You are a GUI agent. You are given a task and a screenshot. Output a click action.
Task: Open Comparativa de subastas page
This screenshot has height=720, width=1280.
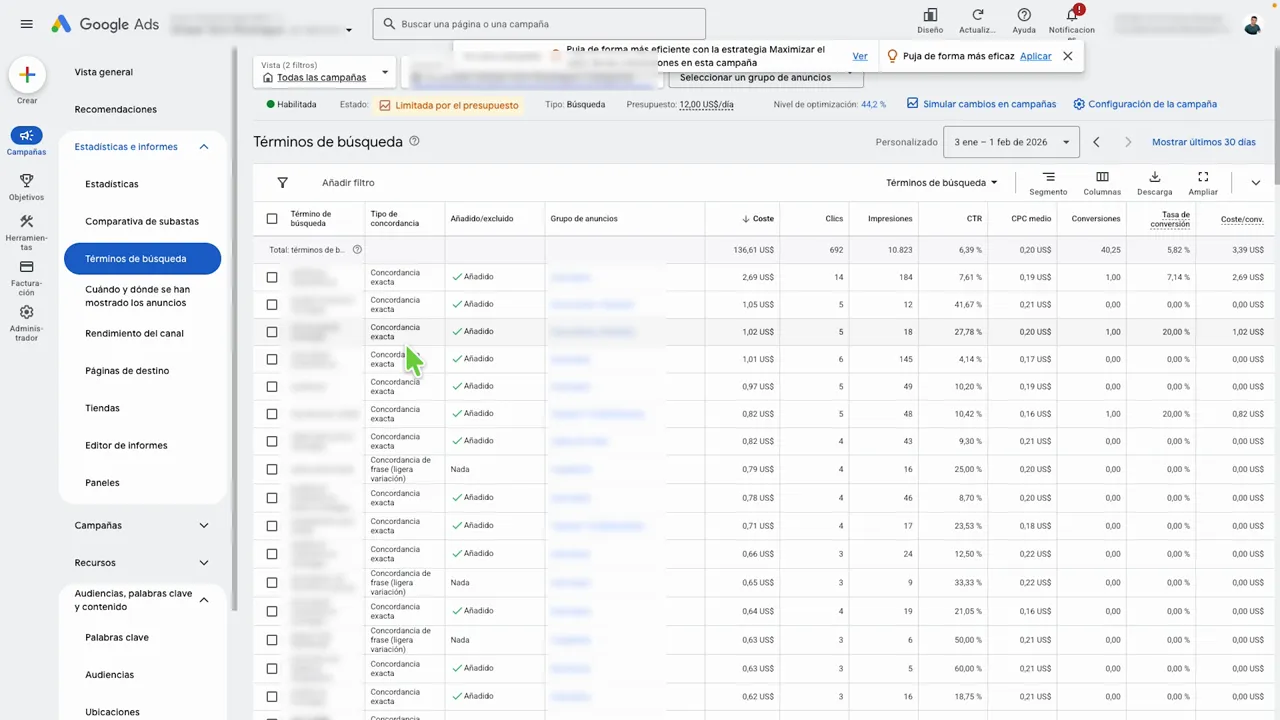point(142,221)
